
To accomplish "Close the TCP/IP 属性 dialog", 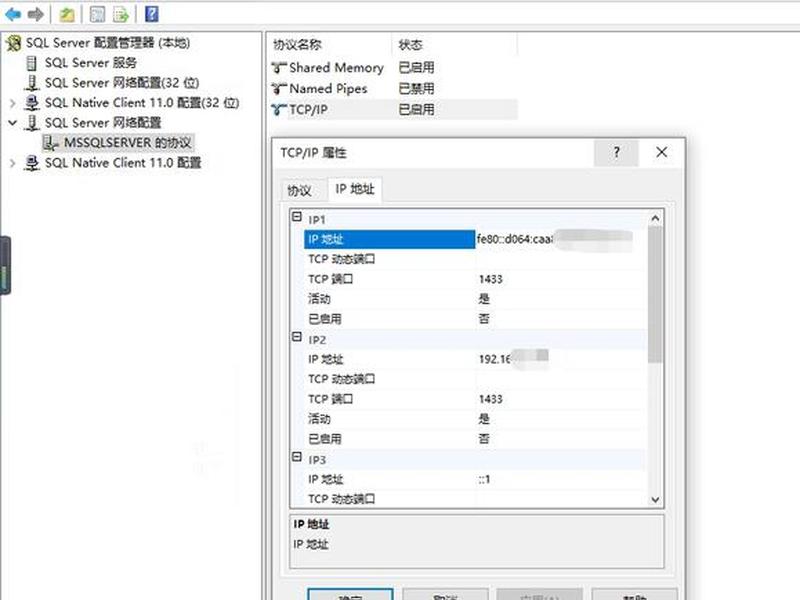I will (662, 153).
